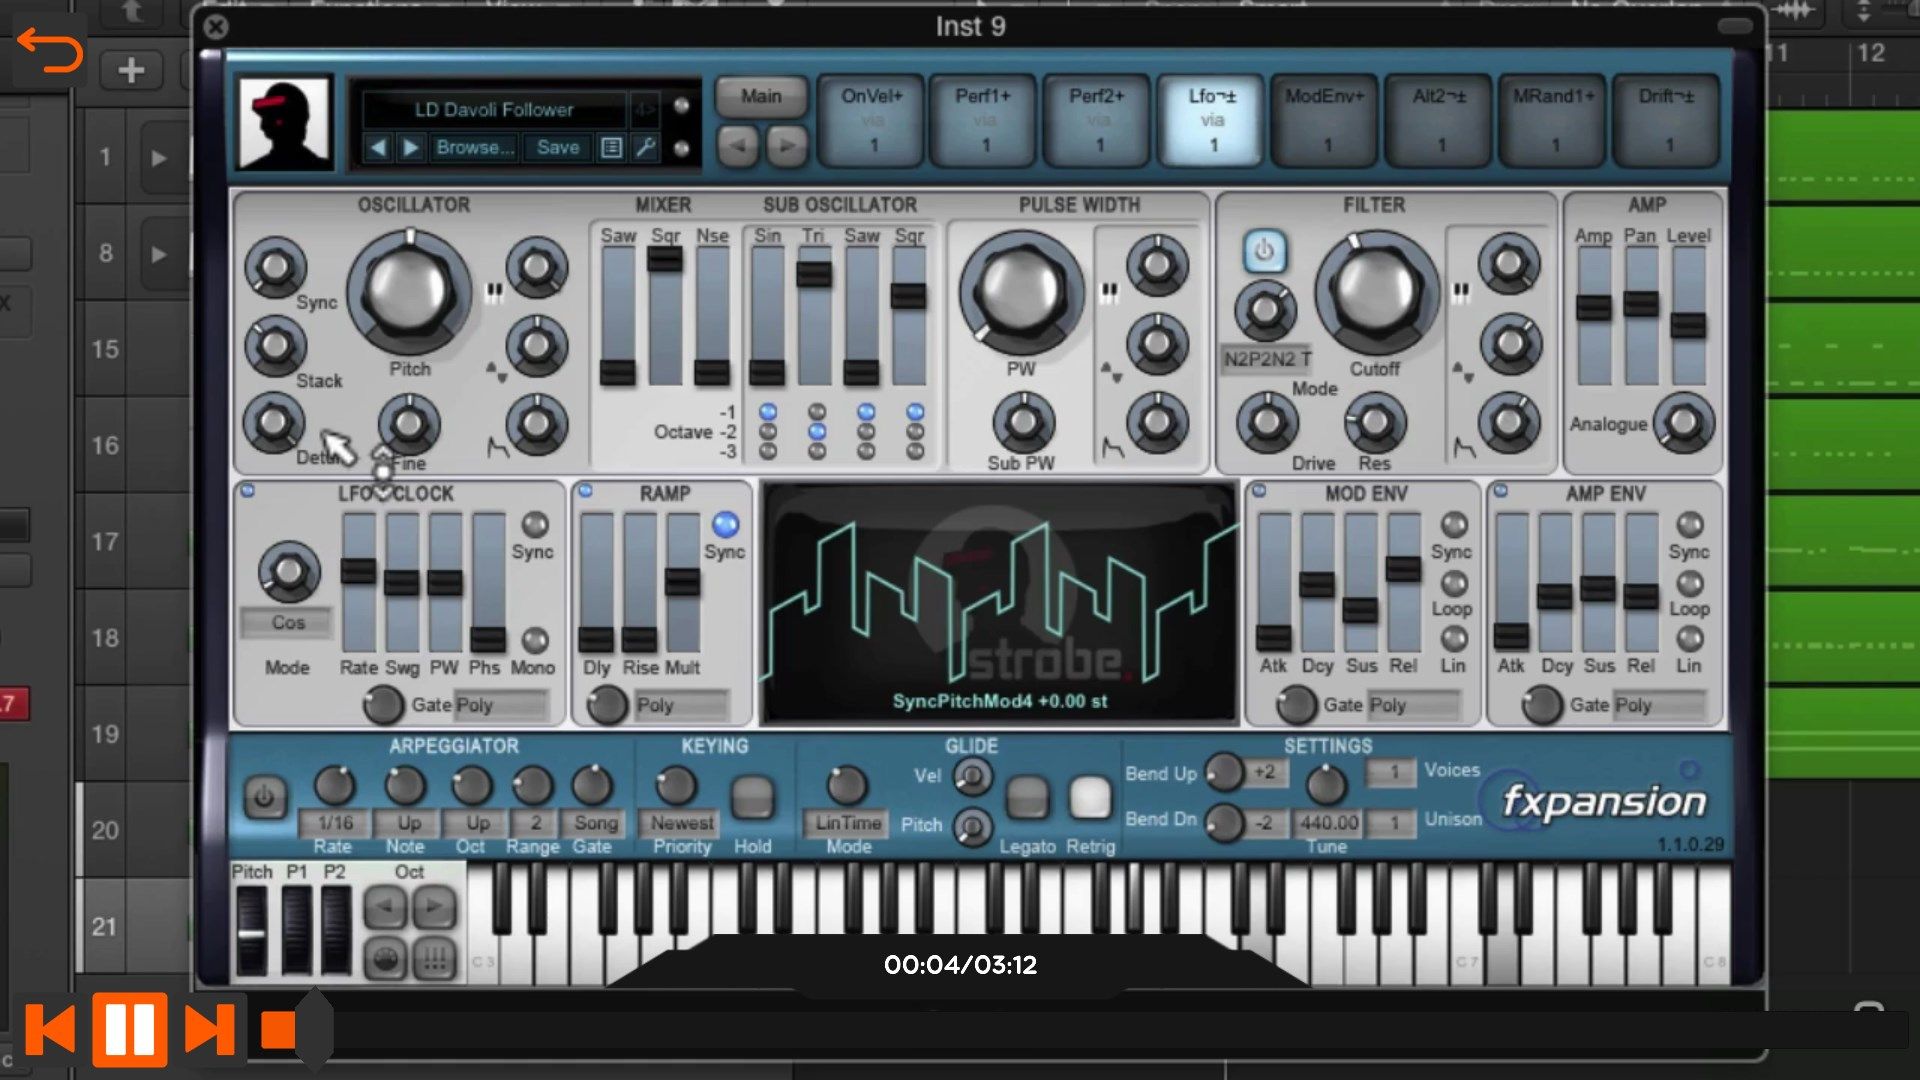Toggle the Filter power button
The width and height of the screenshot is (1920, 1080).
pyautogui.click(x=1264, y=251)
